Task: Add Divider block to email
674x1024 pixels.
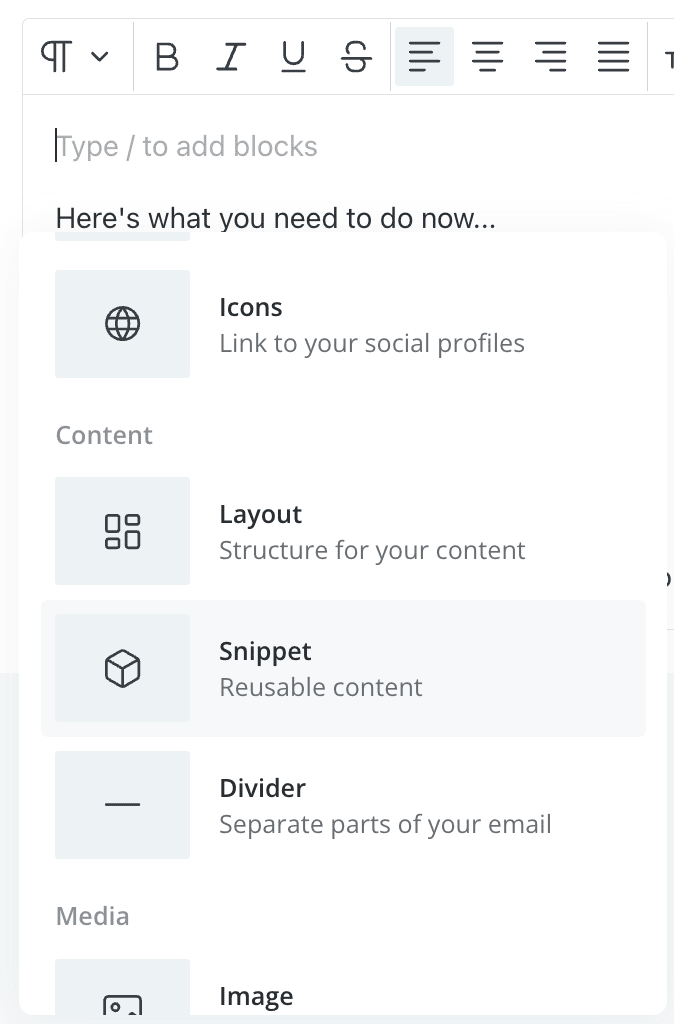Action: point(344,805)
